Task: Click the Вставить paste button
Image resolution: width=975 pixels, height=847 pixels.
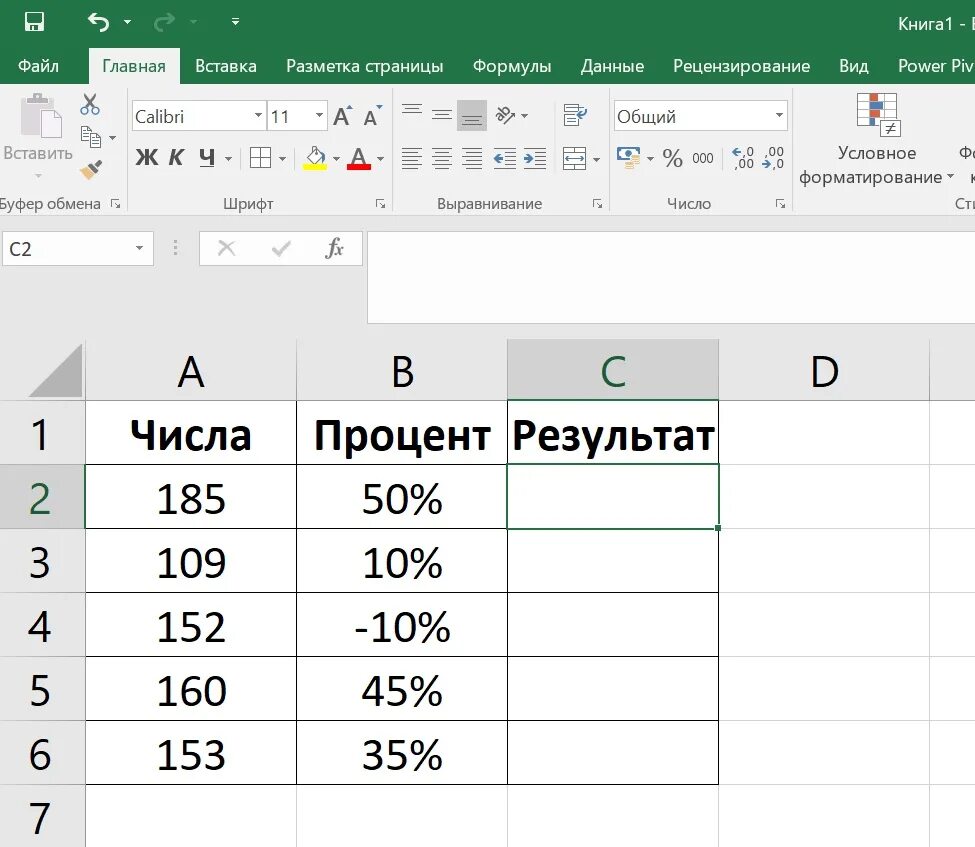Action: (x=39, y=127)
